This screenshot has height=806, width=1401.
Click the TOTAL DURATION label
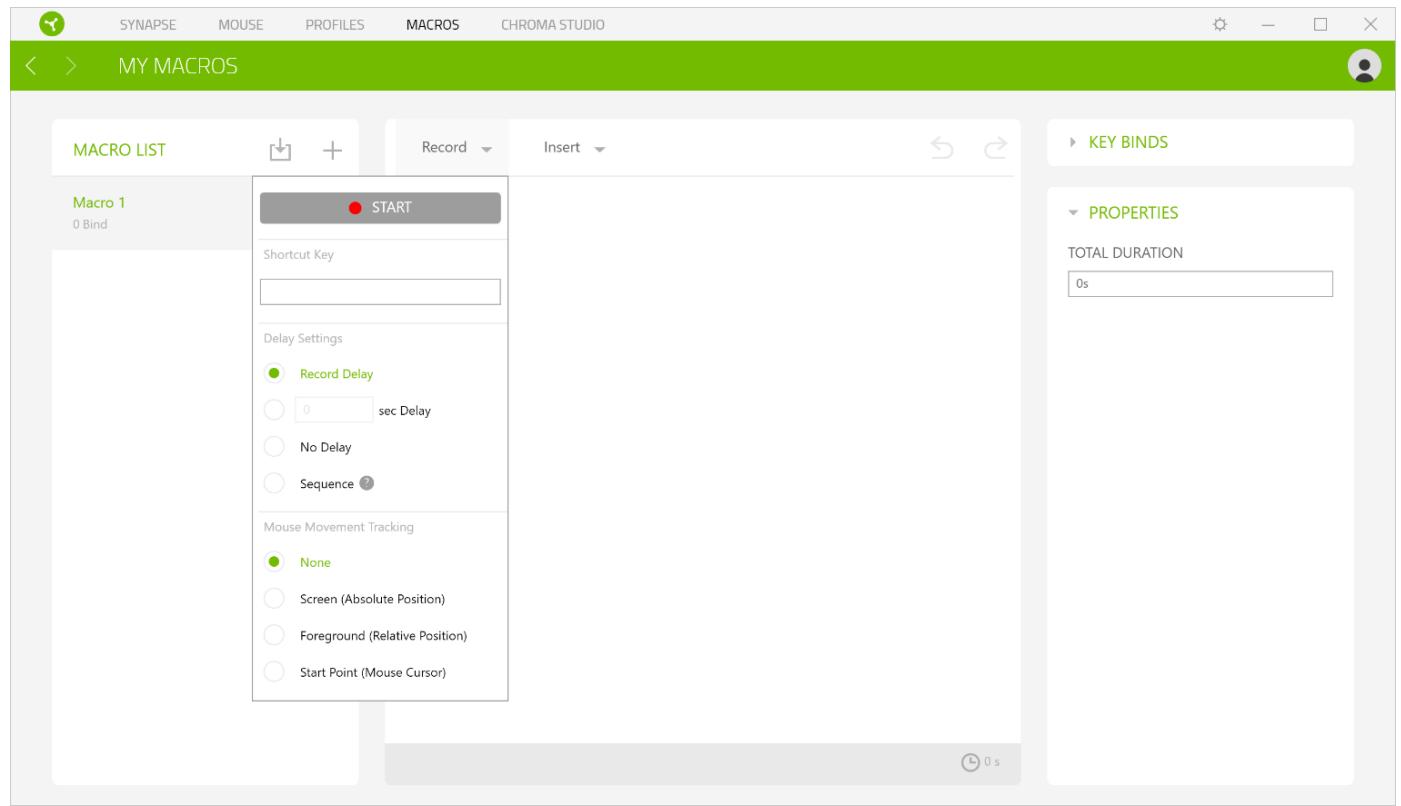click(1126, 253)
